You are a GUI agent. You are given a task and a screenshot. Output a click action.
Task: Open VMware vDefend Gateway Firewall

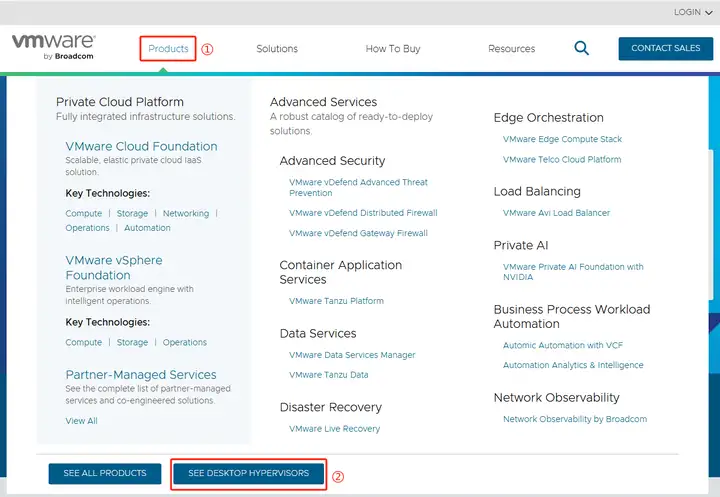358,233
